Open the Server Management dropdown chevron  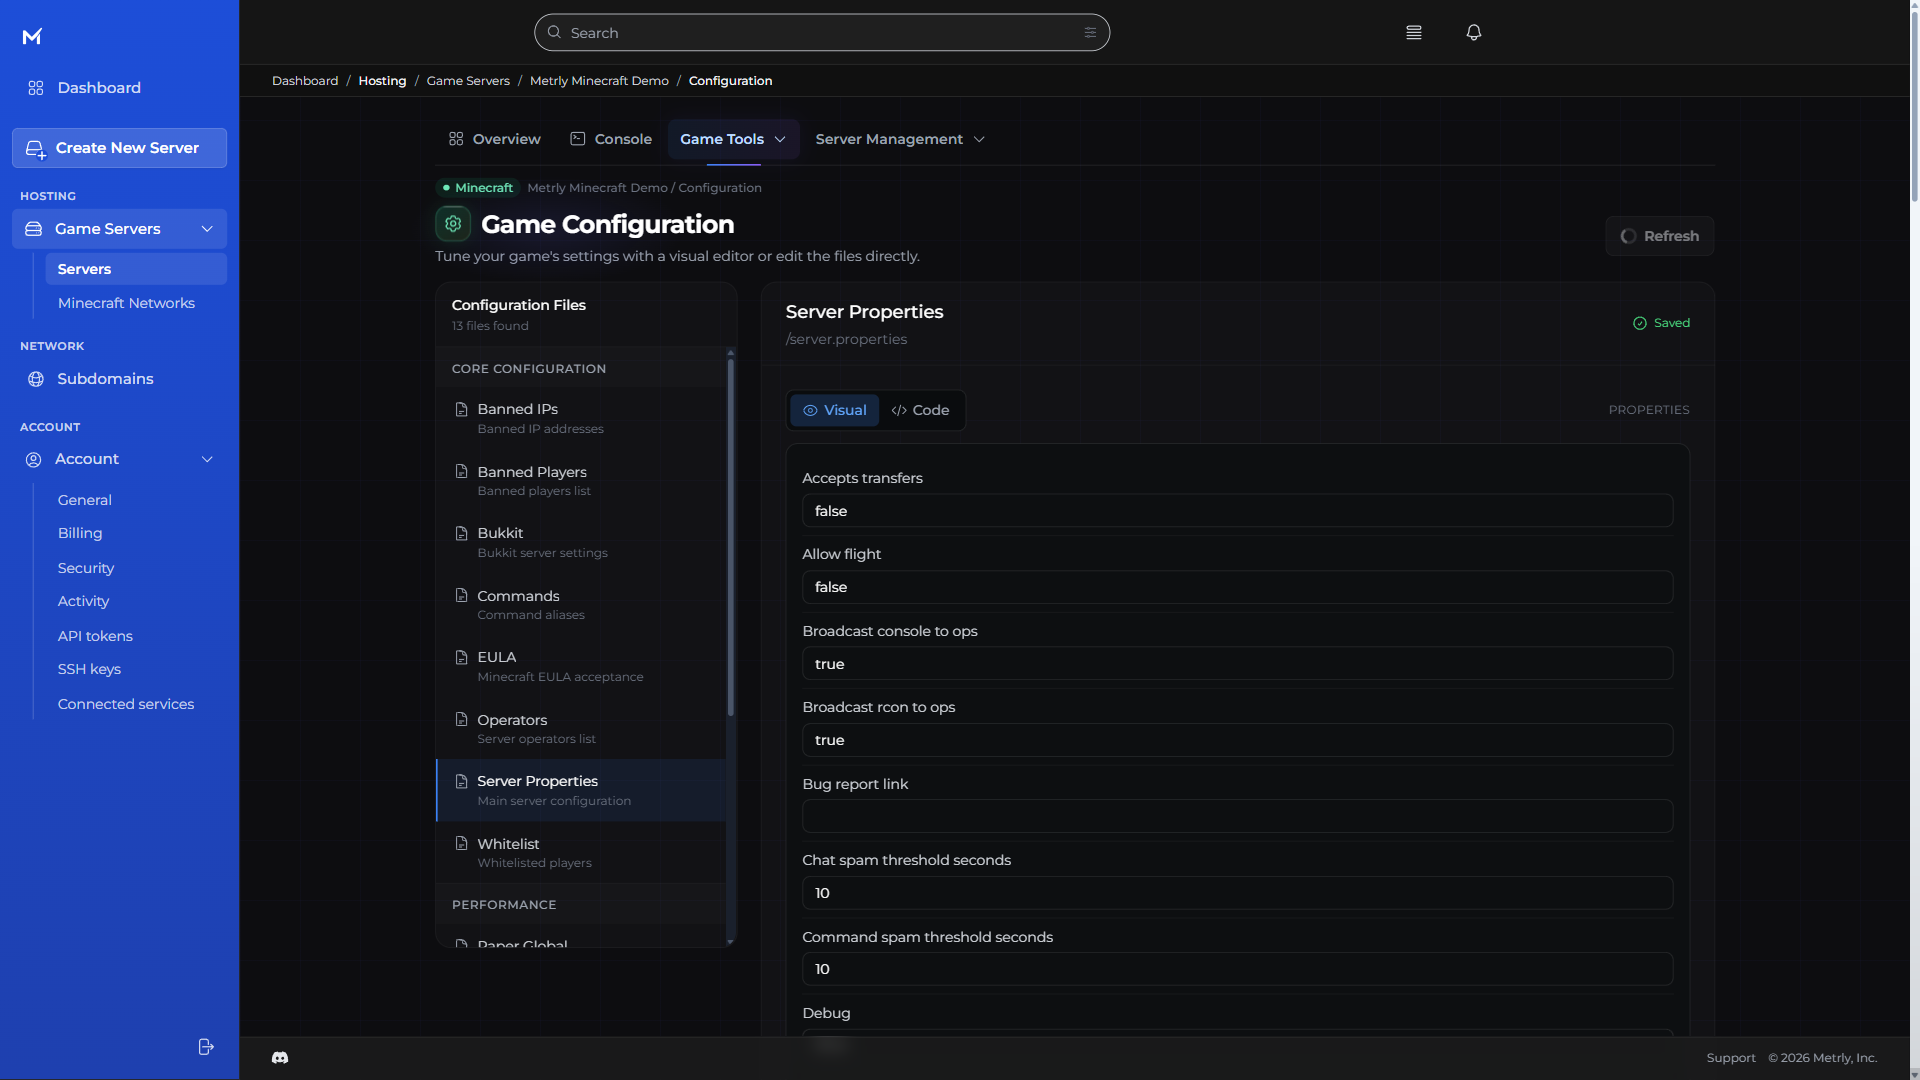tap(979, 139)
